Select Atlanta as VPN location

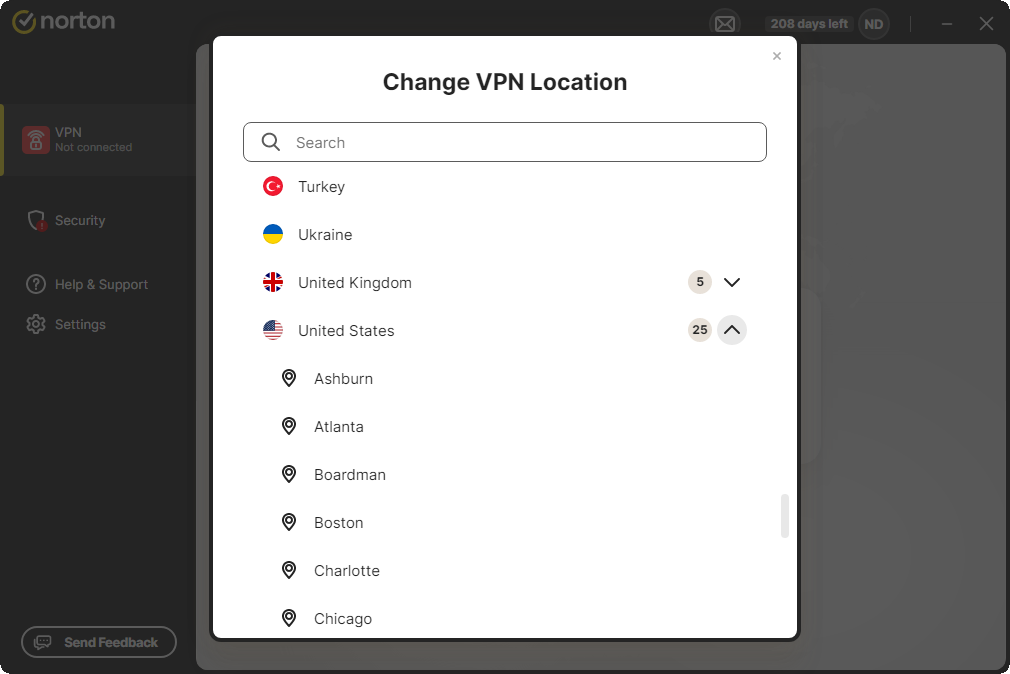(339, 427)
